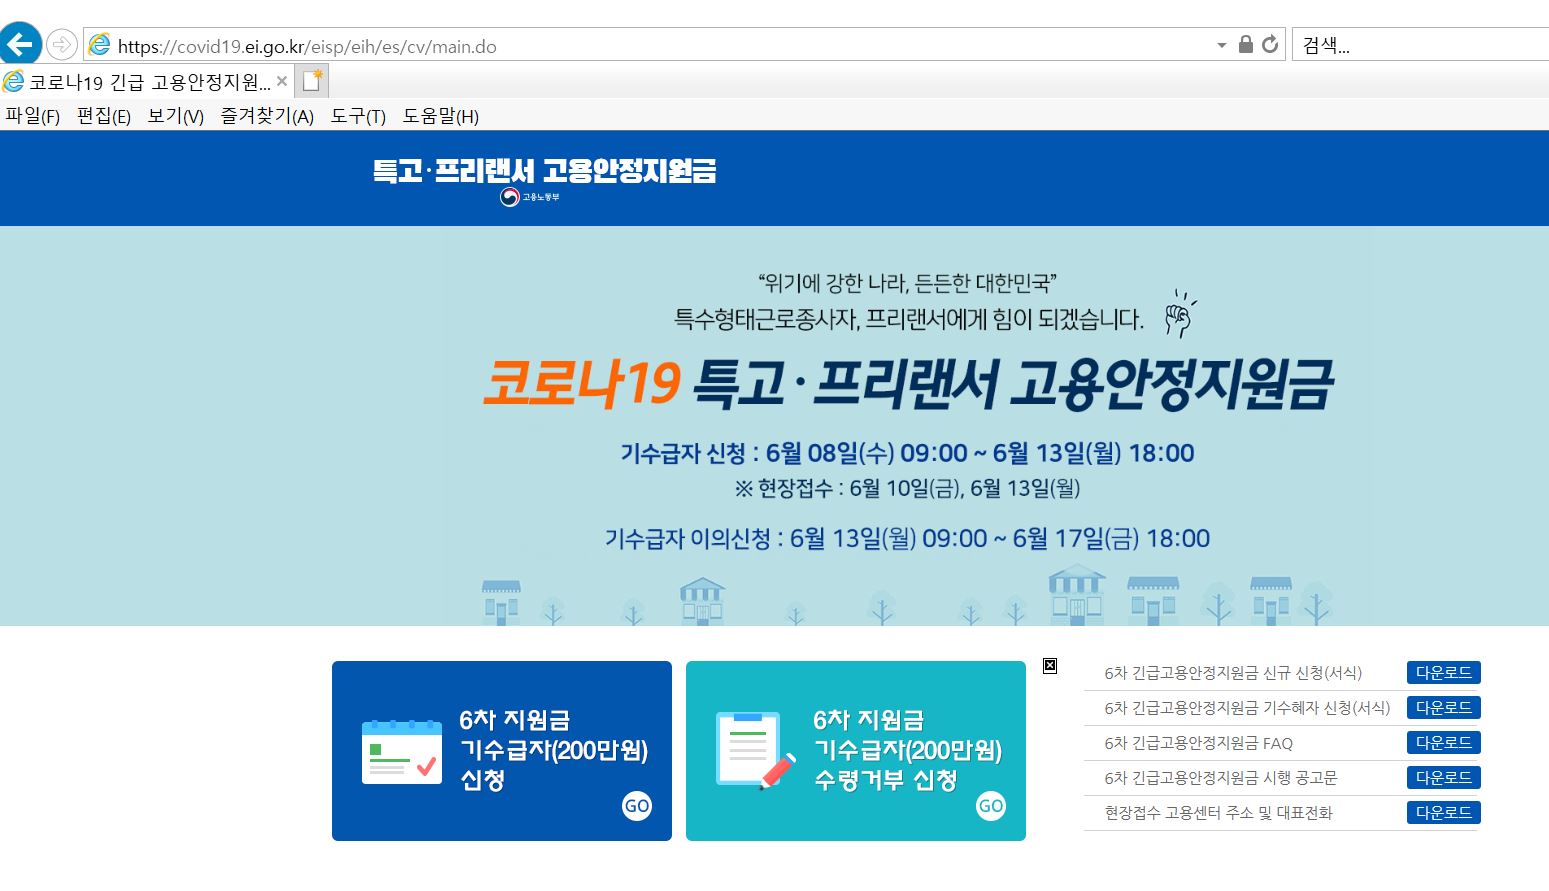Viewport: 1549px width, 891px height.
Task: Click the blue calendar icon on 기수급자 신청 card
Action: (400, 748)
